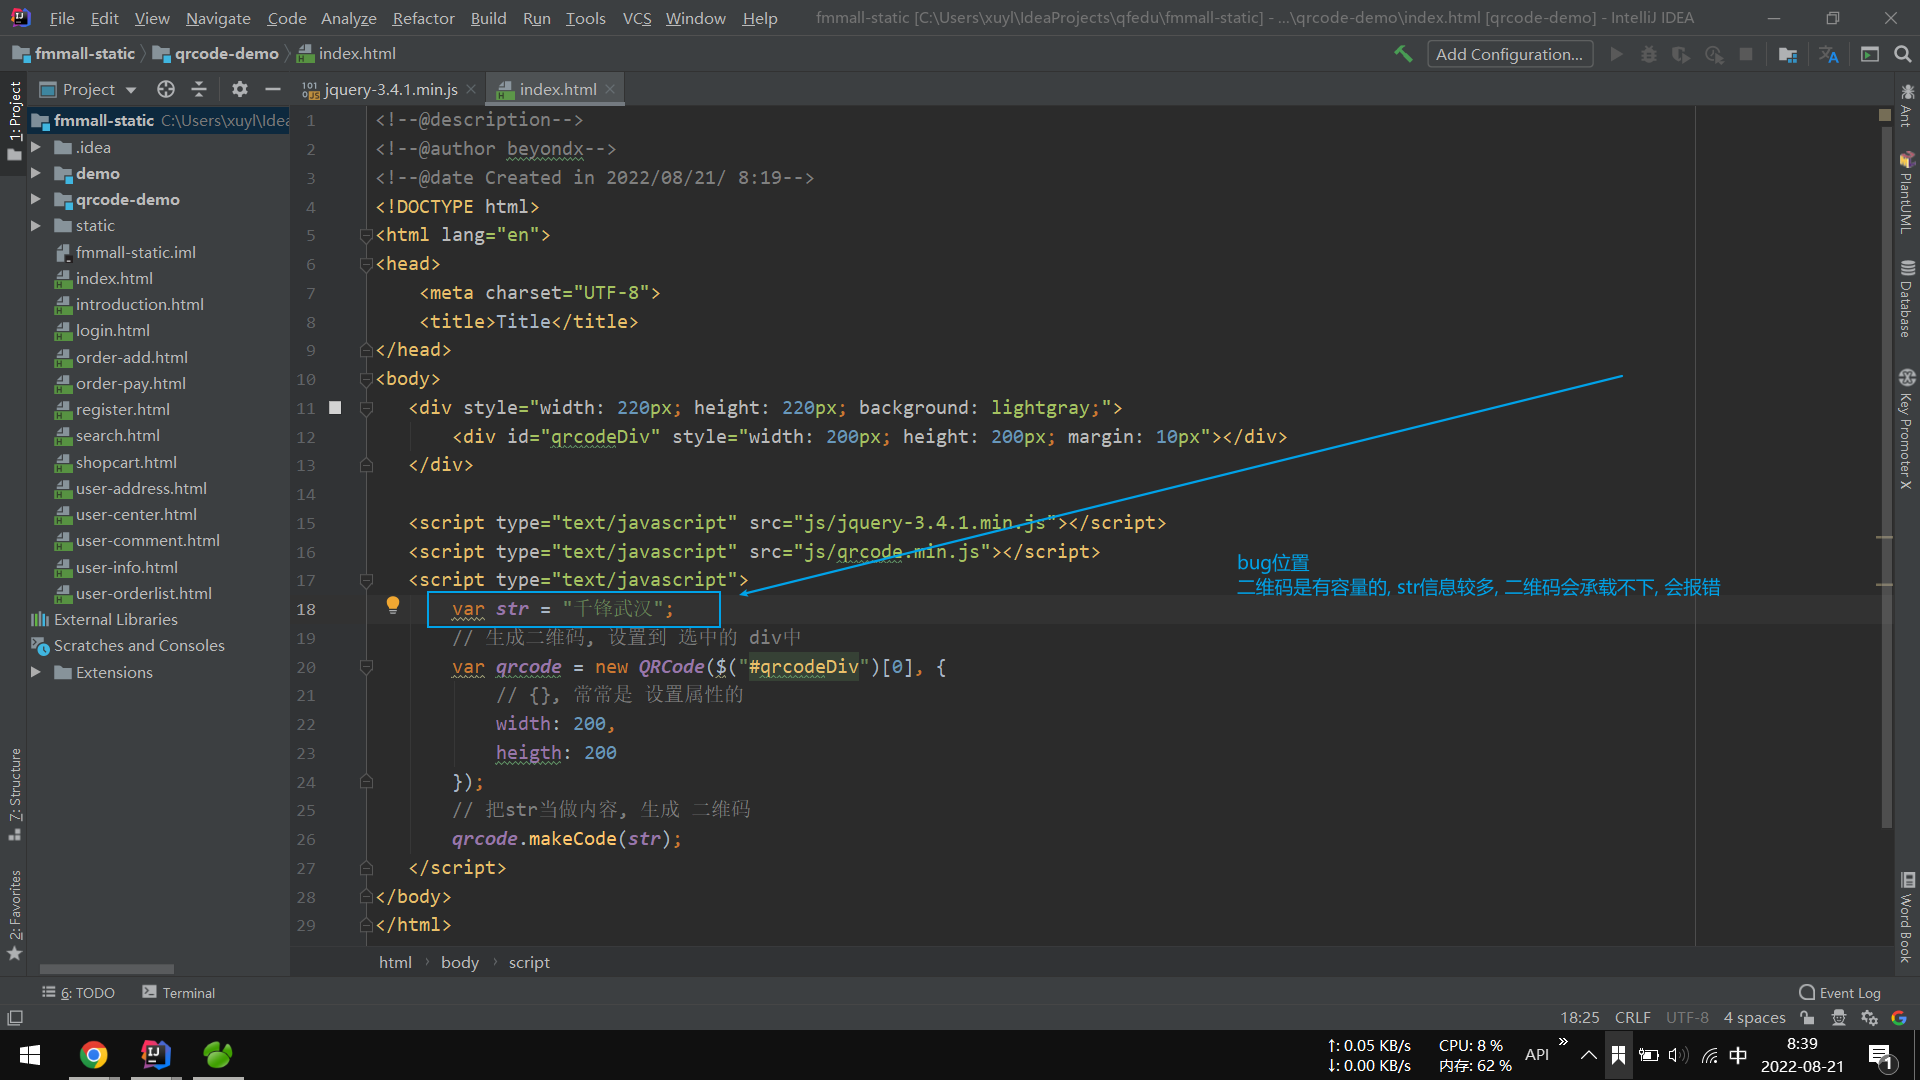
Task: Toggle the Project tool window sidebar button
Action: tap(15, 120)
